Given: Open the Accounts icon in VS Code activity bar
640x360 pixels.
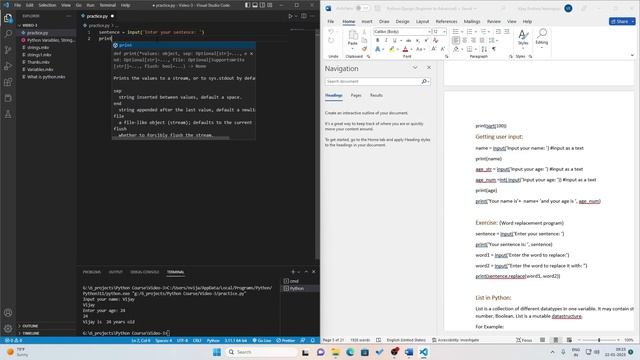Looking at the screenshot, I should point(8,313).
